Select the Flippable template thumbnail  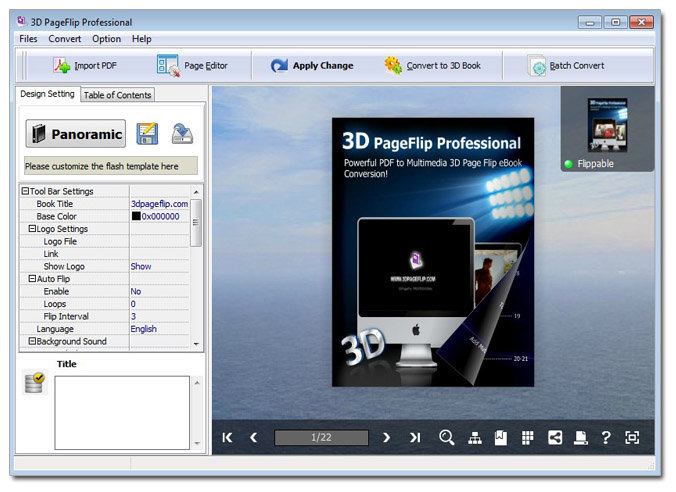tap(607, 129)
